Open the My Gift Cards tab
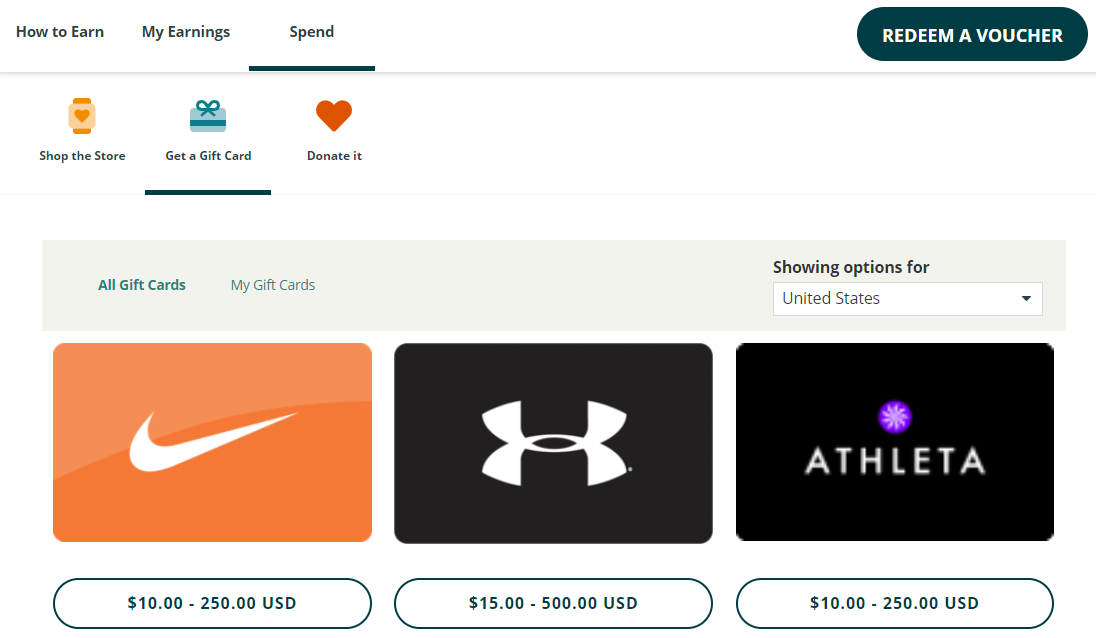The width and height of the screenshot is (1096, 638). click(272, 285)
